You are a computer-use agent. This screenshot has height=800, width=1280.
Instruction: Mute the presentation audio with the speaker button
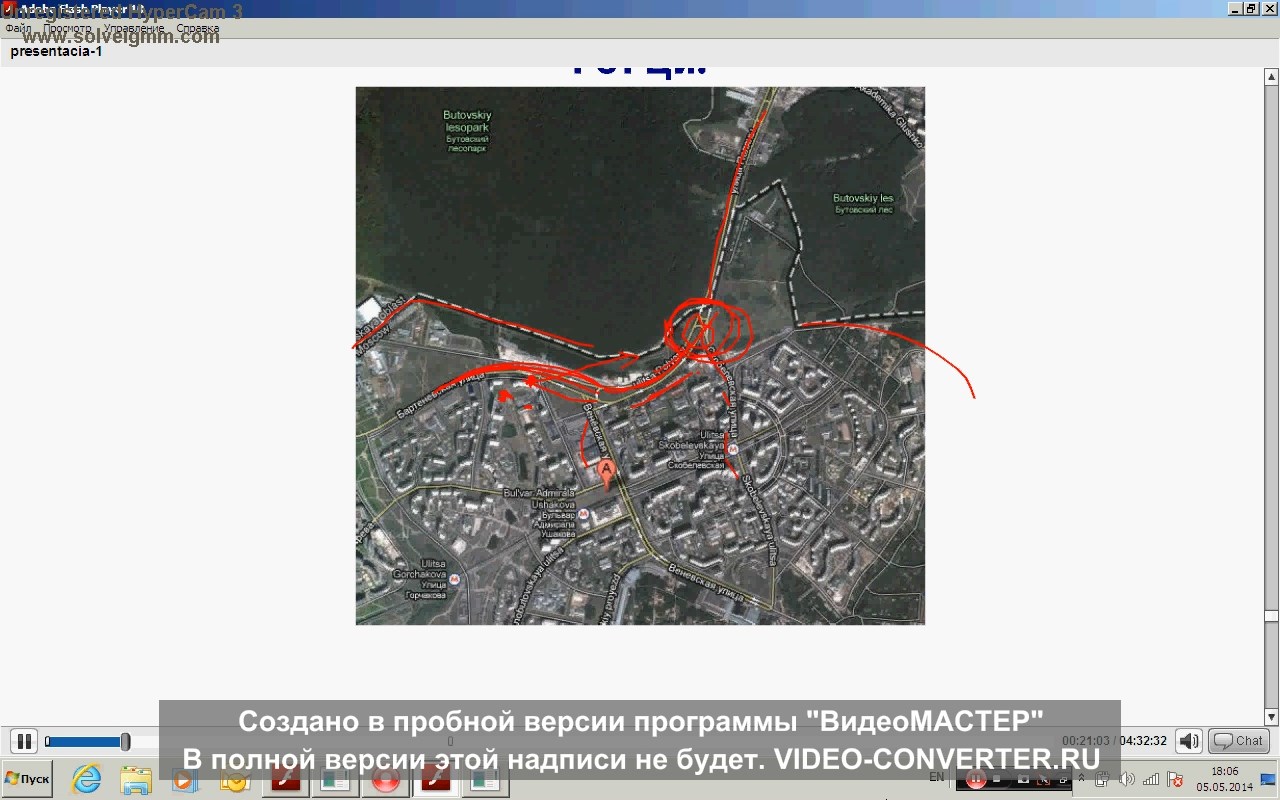[x=1188, y=741]
